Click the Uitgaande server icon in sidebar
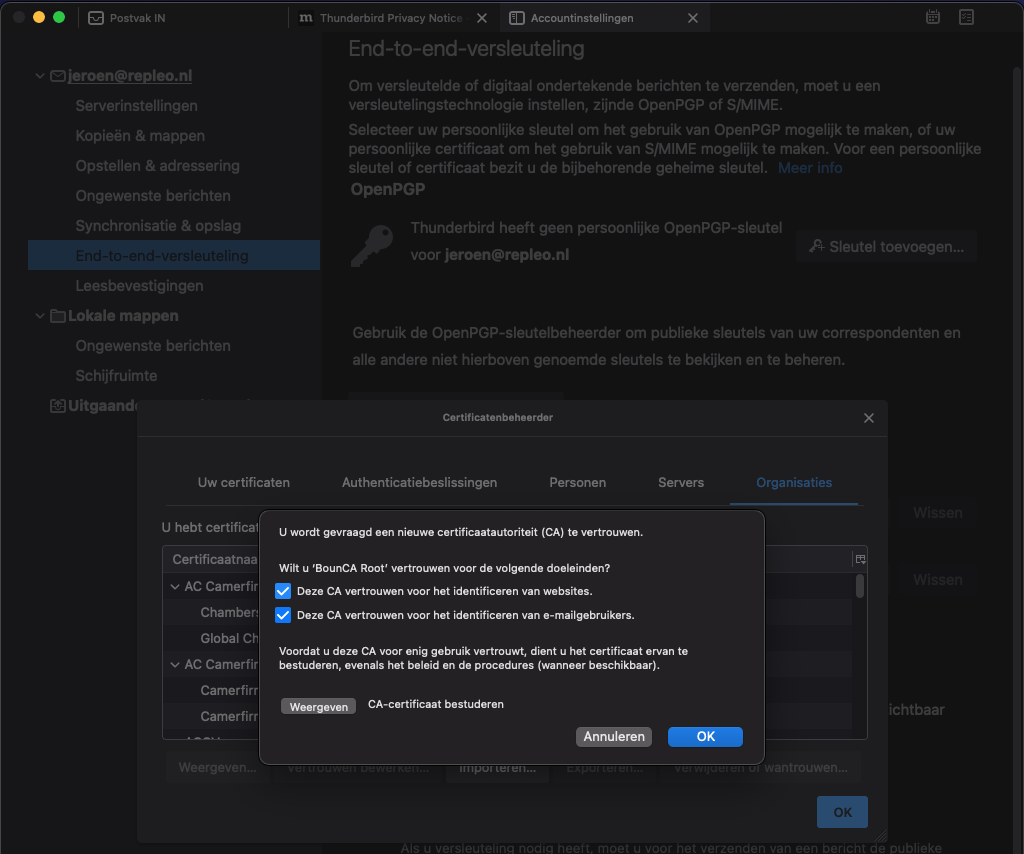Screen dimensions: 1024x854 [57, 406]
